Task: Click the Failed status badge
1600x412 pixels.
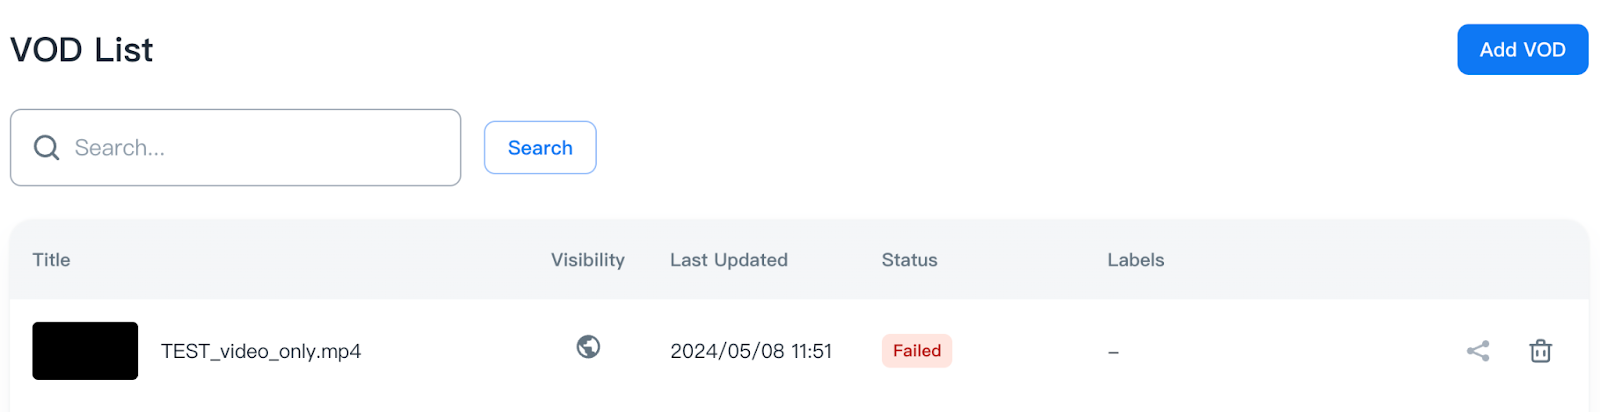Action: coord(916,351)
